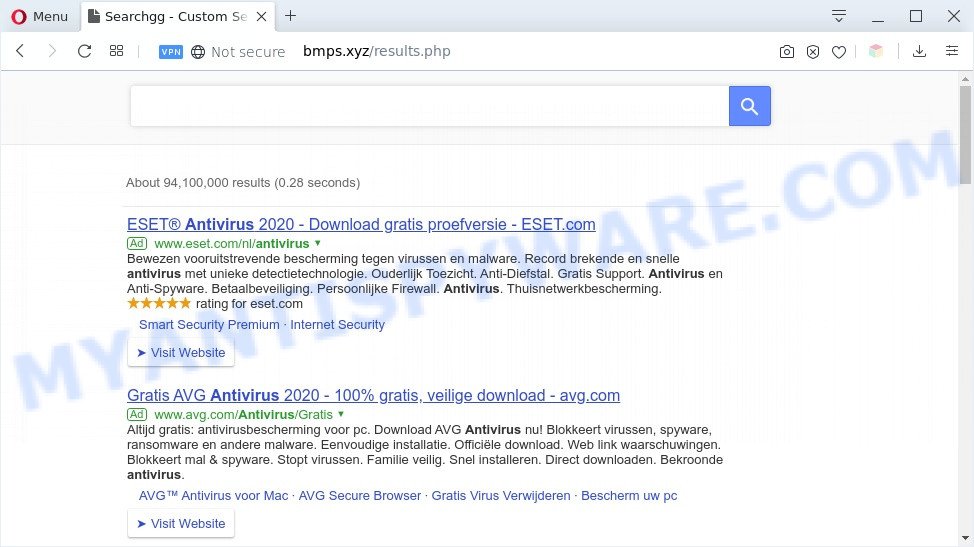974x547 pixels.
Task: Open Speed Dial start page grid icon
Action: (116, 51)
